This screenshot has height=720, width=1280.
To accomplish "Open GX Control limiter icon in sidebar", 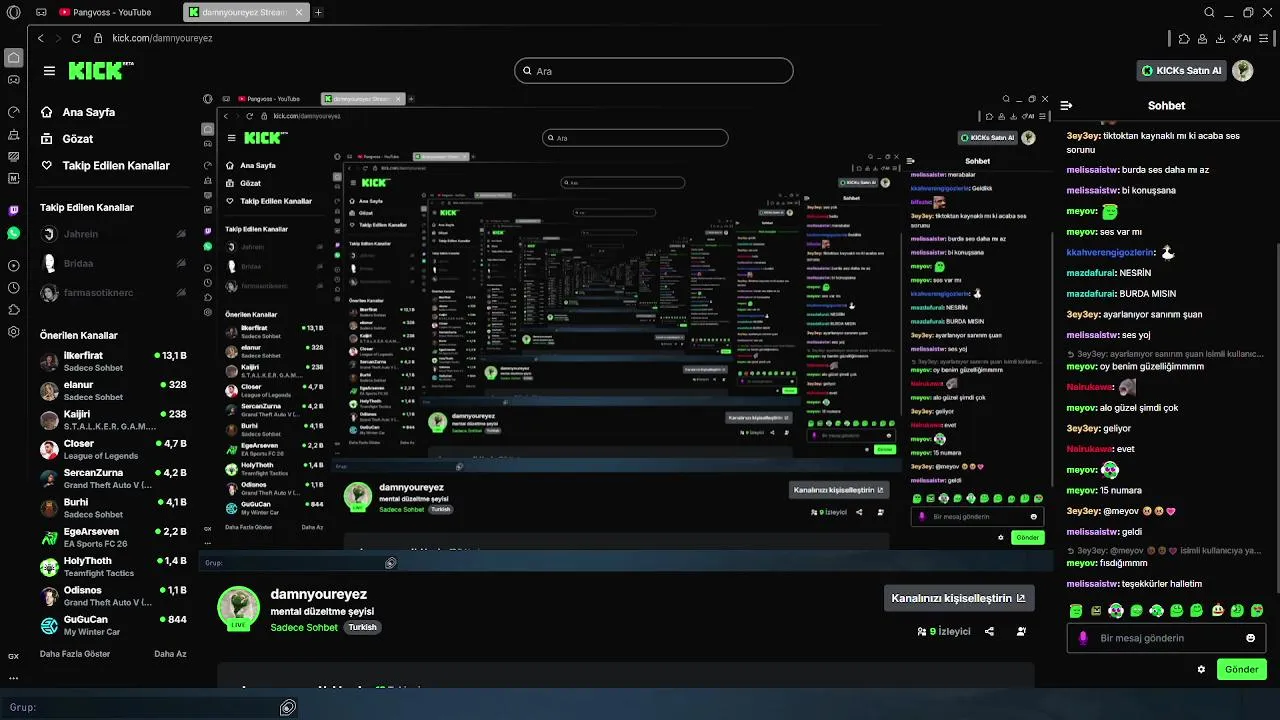I will coord(13,111).
